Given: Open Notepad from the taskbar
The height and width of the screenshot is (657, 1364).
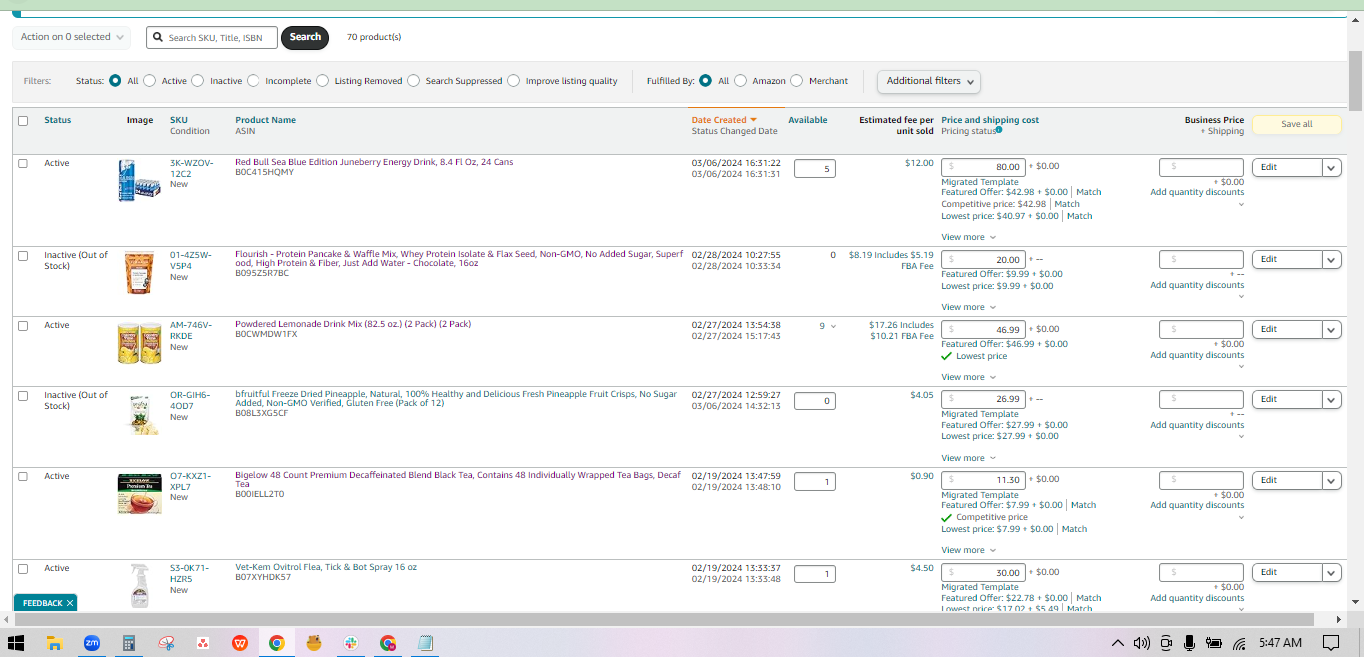Looking at the screenshot, I should tap(425, 643).
